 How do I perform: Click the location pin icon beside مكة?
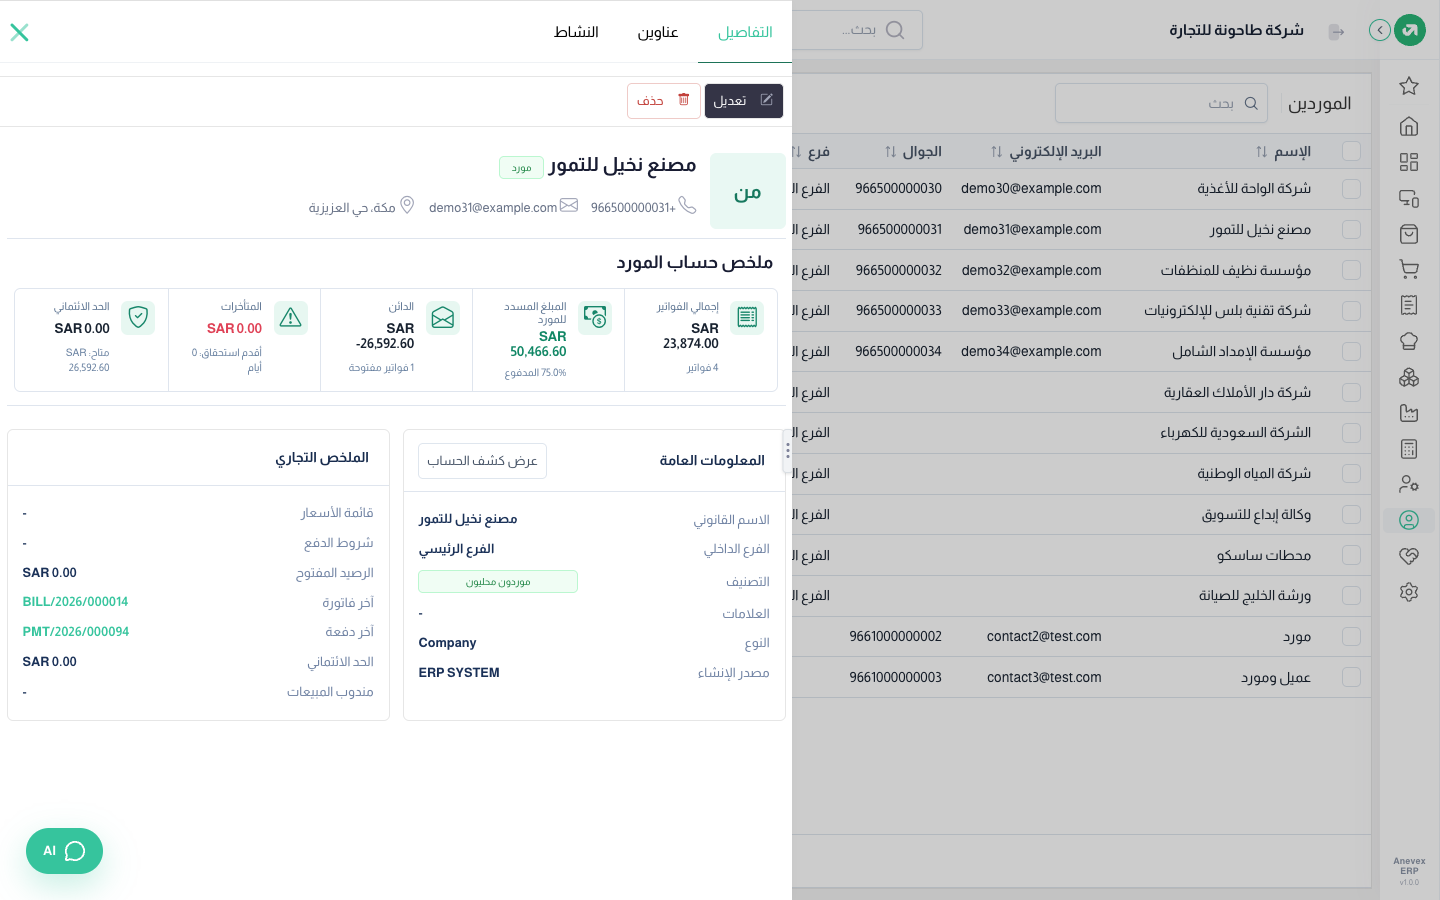[x=407, y=205]
